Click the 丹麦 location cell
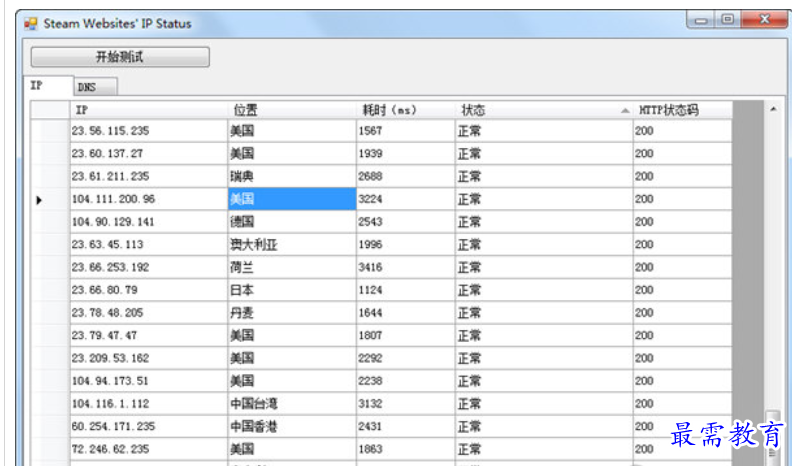 click(292, 313)
